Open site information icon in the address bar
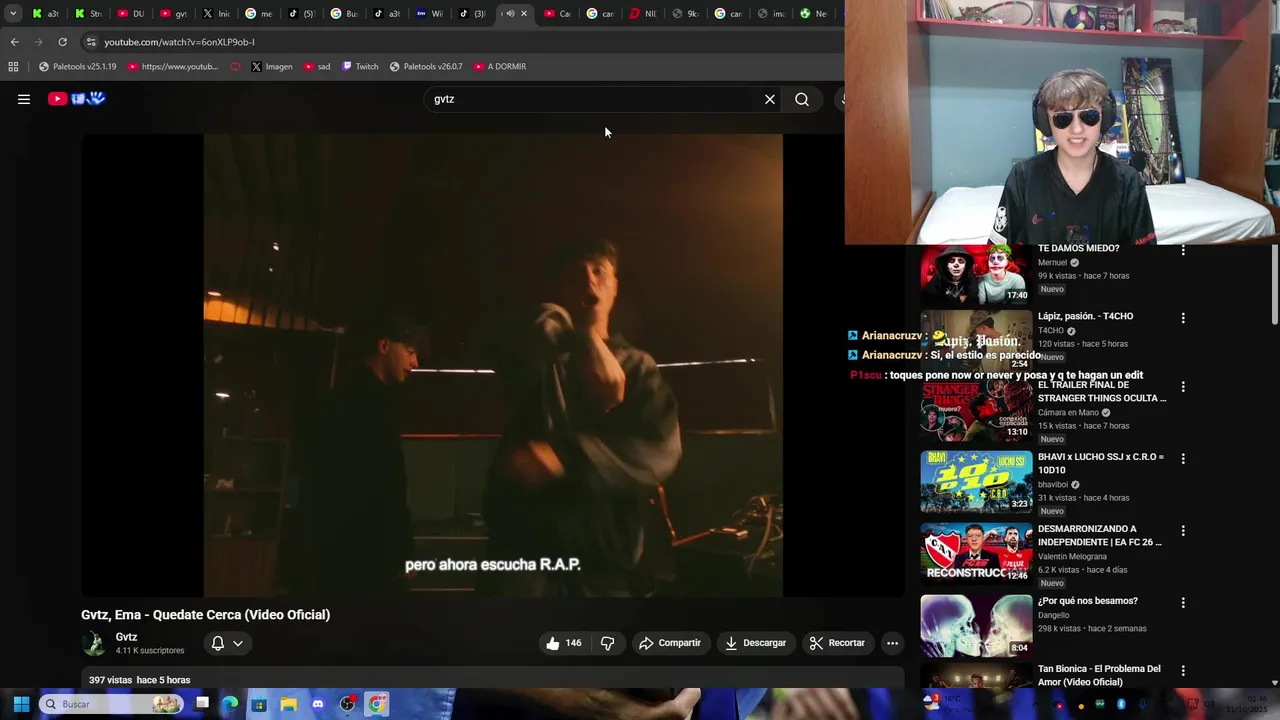 (x=91, y=42)
